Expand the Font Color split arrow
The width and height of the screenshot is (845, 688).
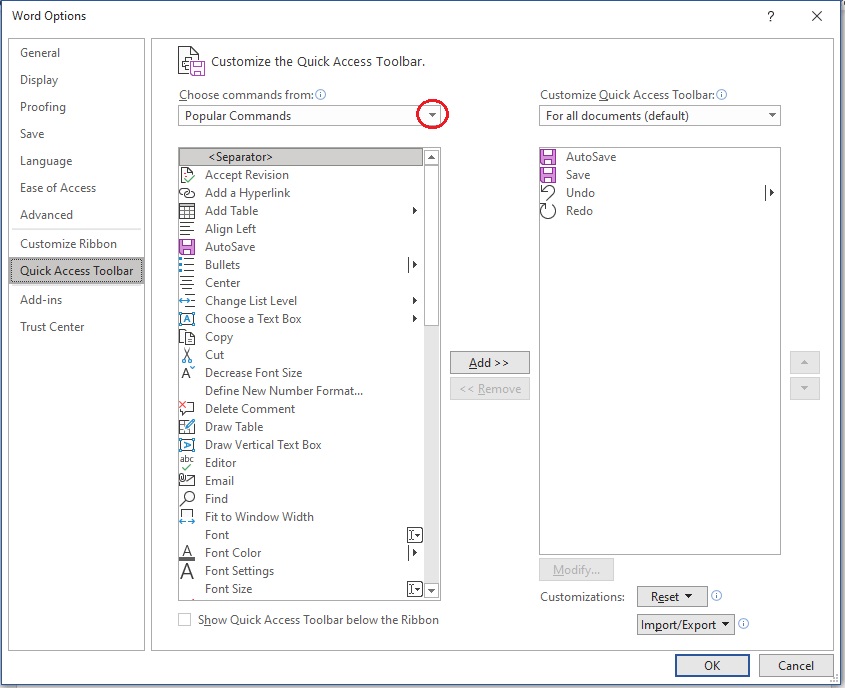413,553
